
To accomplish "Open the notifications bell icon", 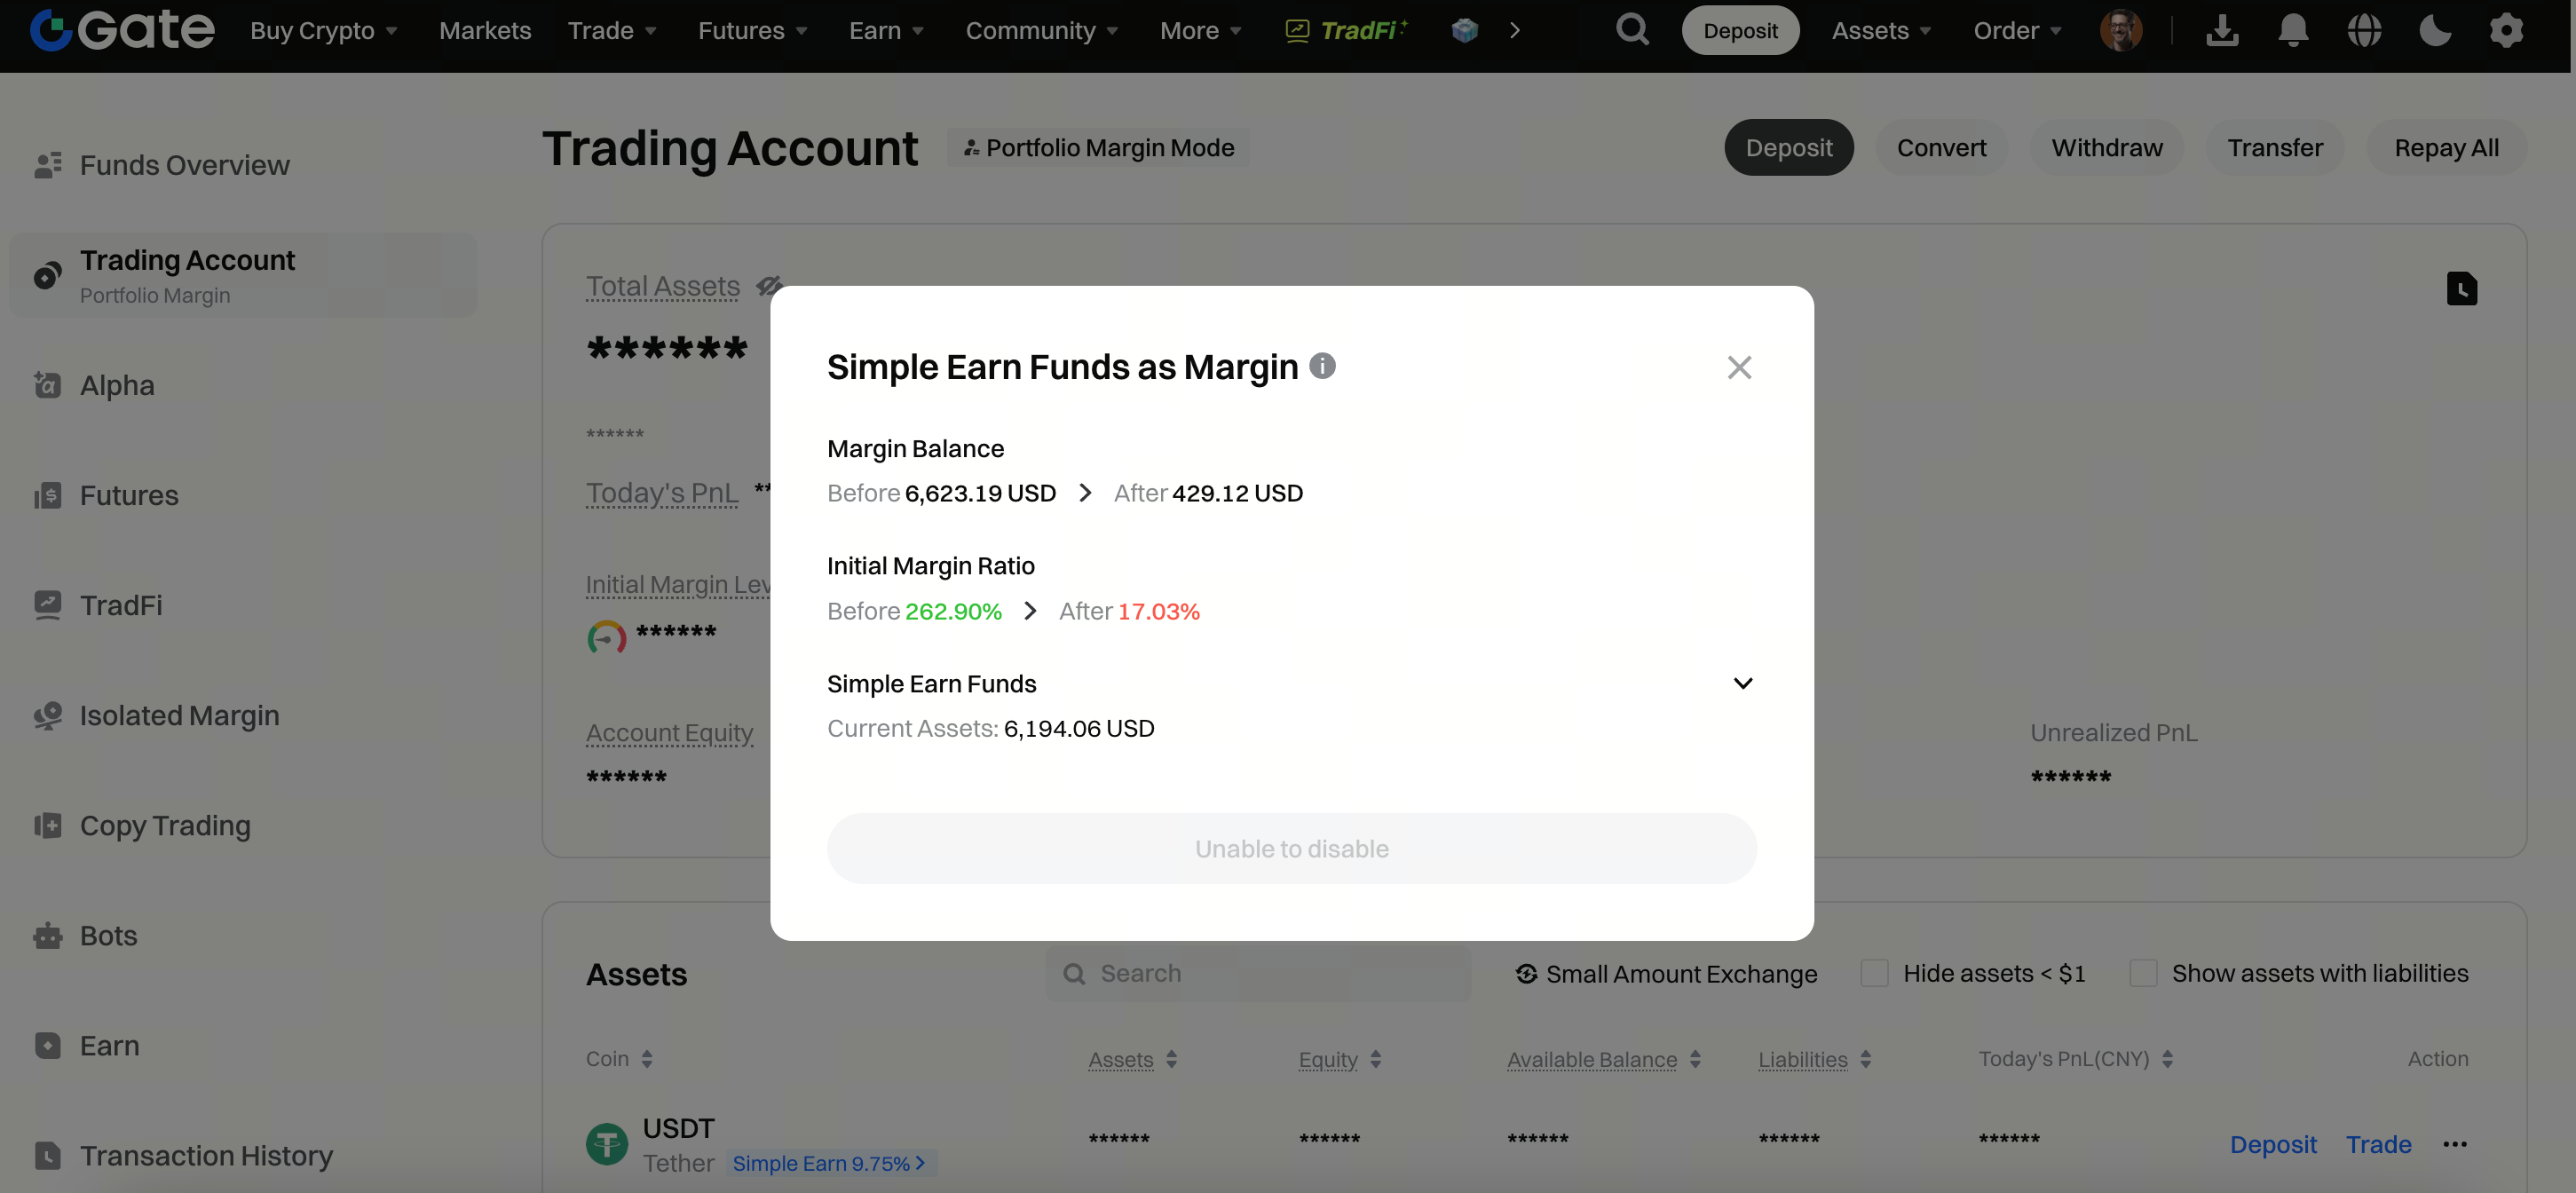I will pos(2292,31).
